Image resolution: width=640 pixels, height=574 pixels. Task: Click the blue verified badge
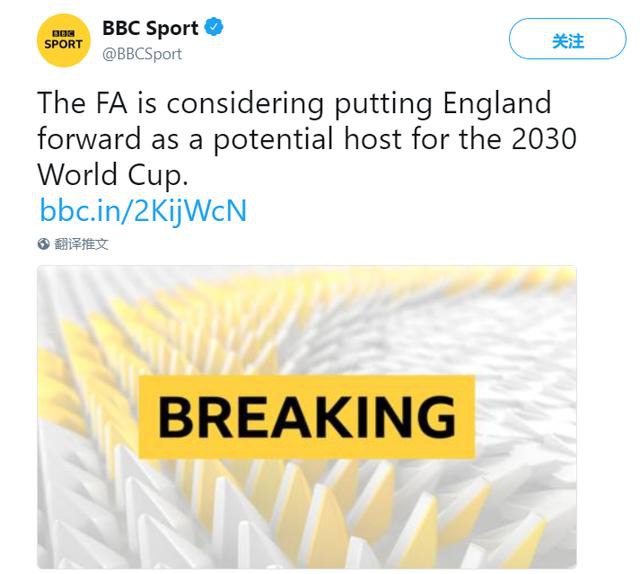(212, 28)
